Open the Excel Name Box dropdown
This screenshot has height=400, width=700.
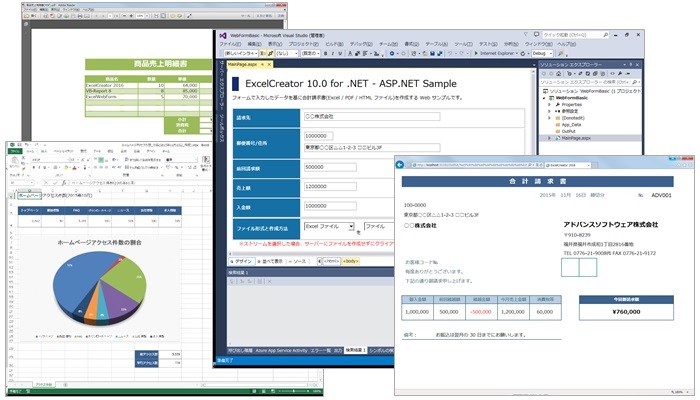[x=32, y=183]
